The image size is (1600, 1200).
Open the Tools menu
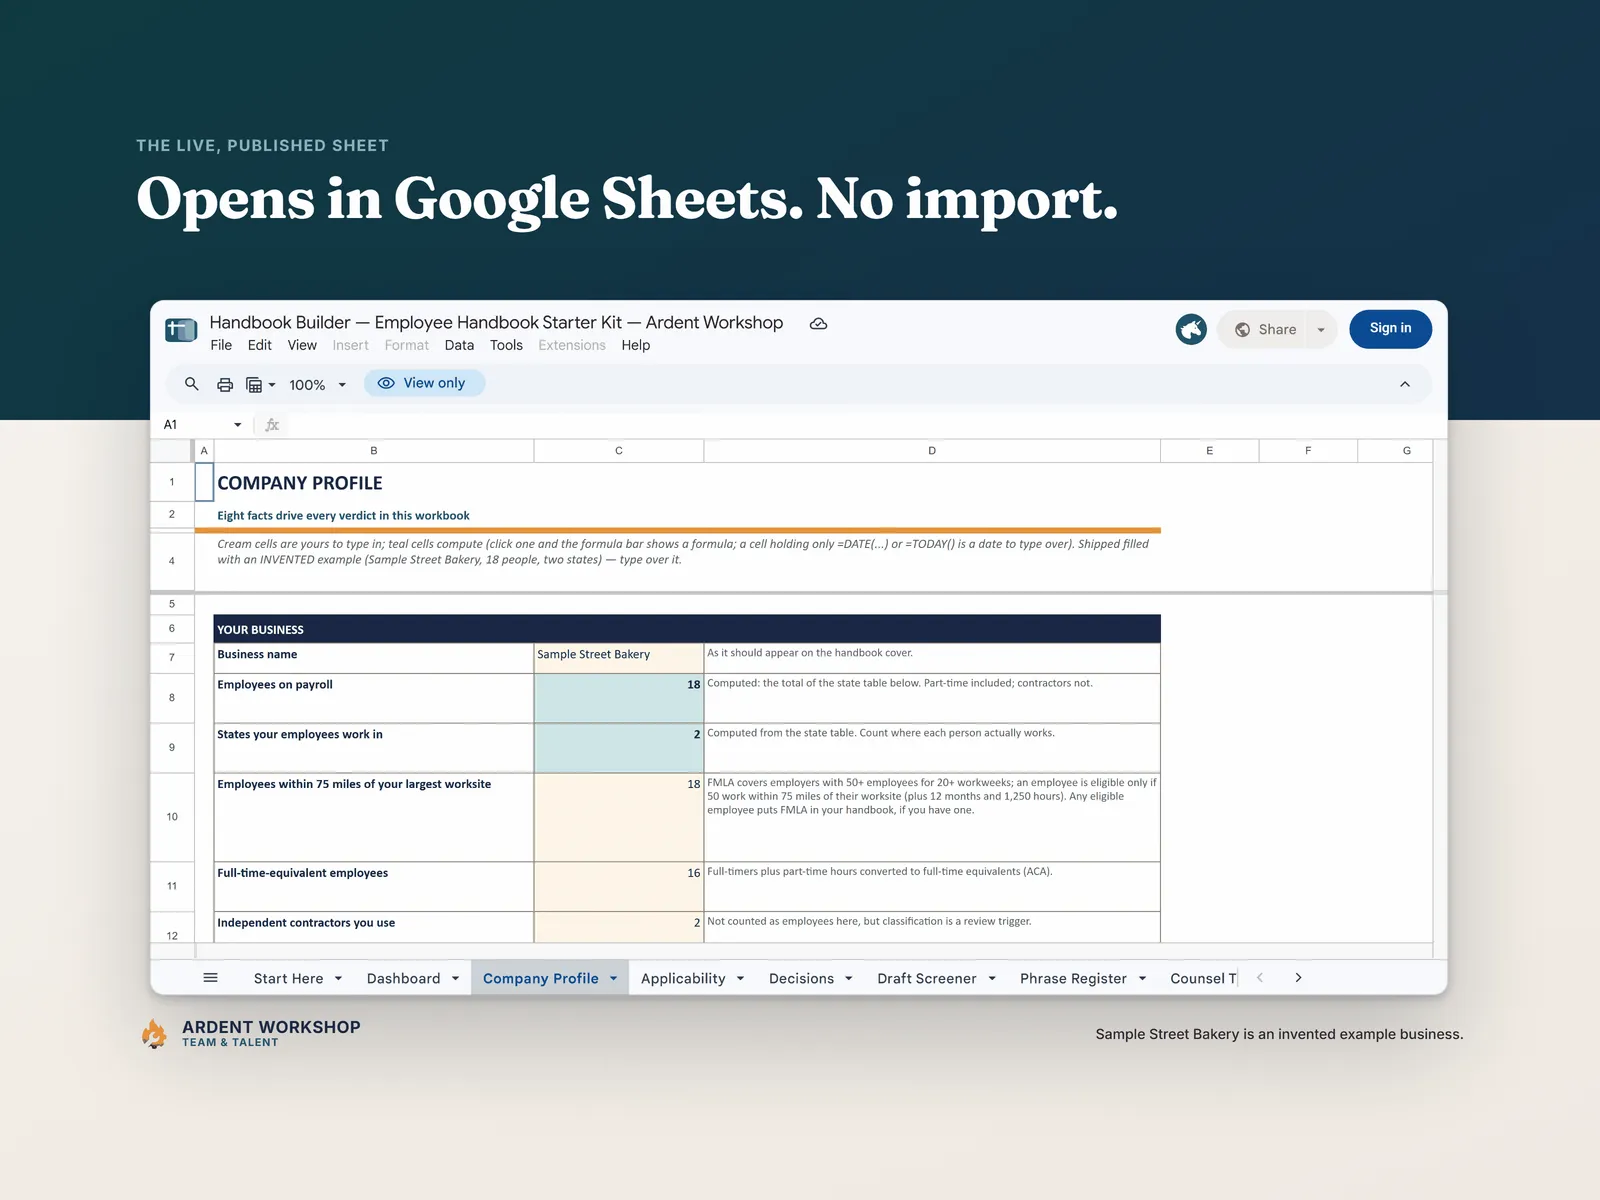tap(506, 345)
